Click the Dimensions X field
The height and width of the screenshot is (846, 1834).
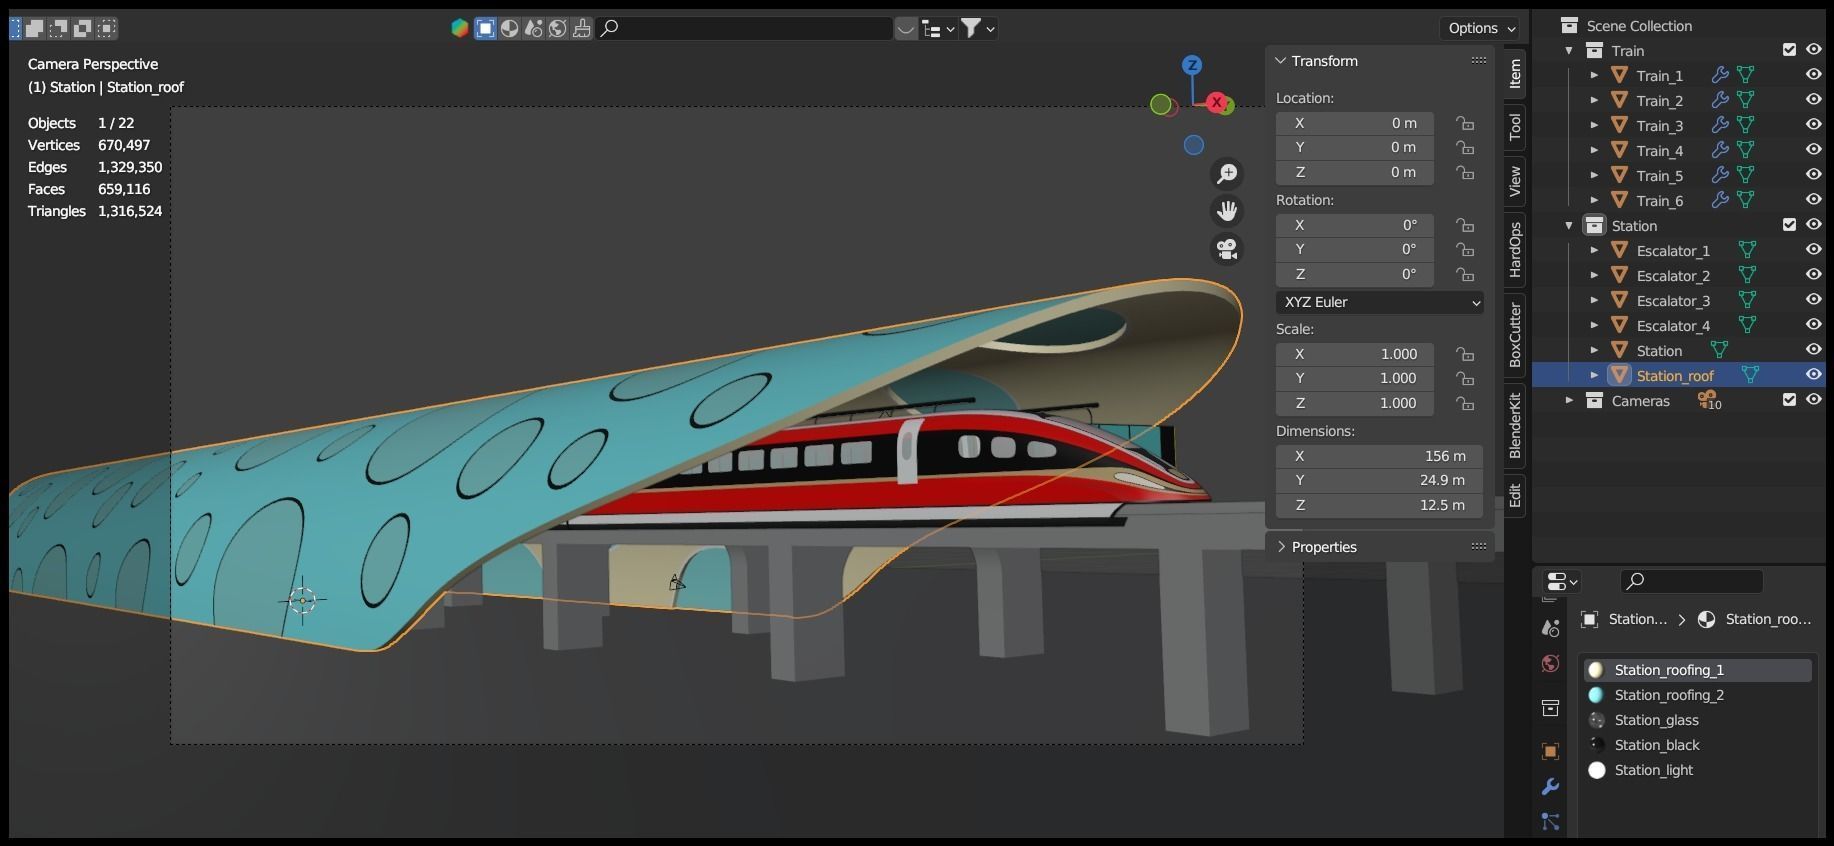(1379, 456)
